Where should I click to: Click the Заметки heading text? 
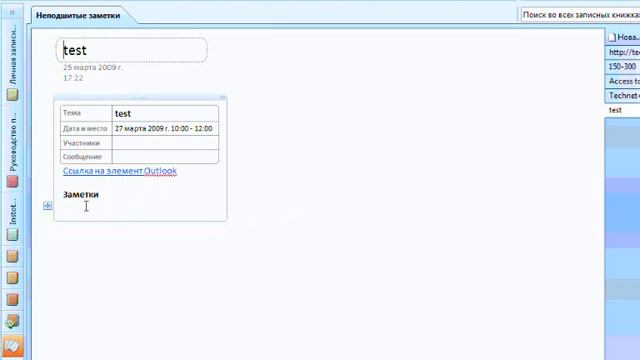[x=81, y=195]
